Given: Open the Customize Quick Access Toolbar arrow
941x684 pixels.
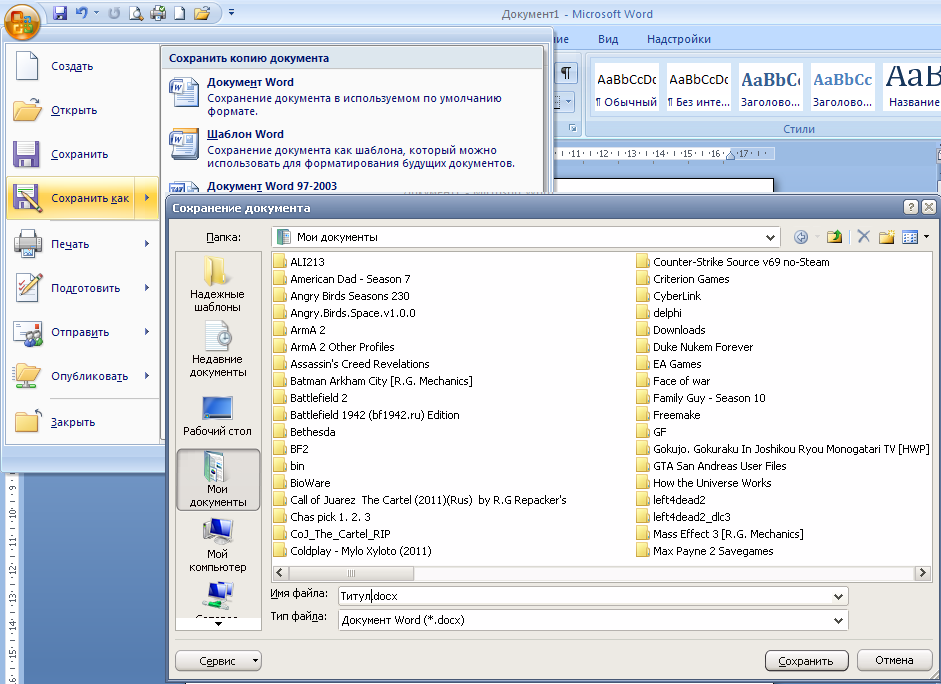Looking at the screenshot, I should 232,12.
